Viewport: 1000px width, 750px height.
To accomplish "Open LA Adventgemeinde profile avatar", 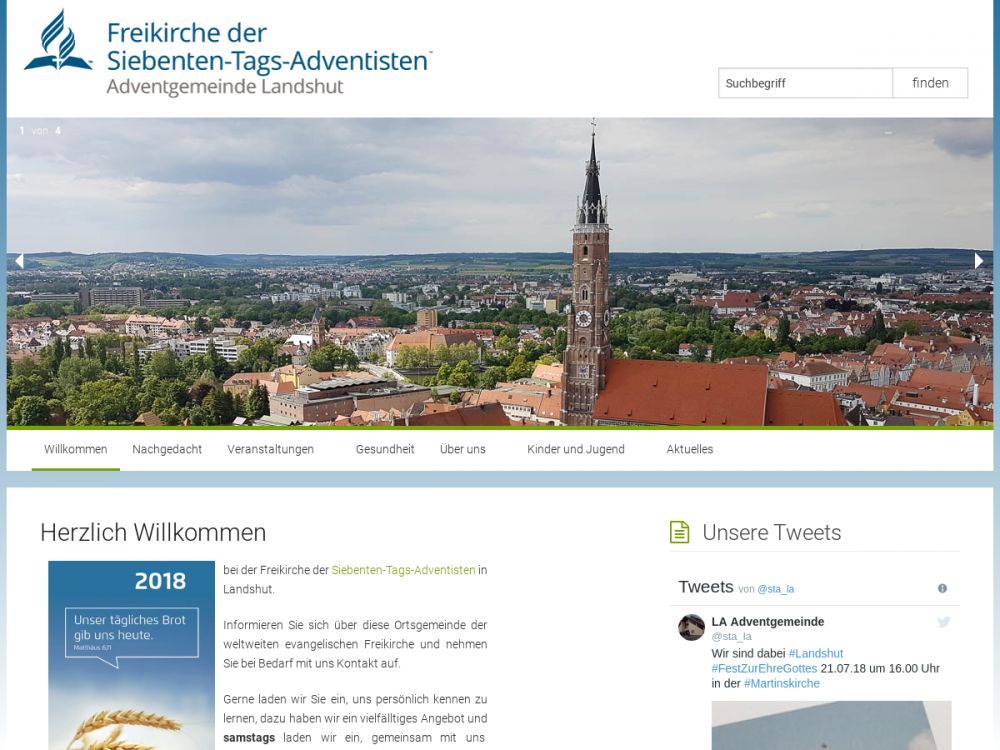I will coord(691,628).
